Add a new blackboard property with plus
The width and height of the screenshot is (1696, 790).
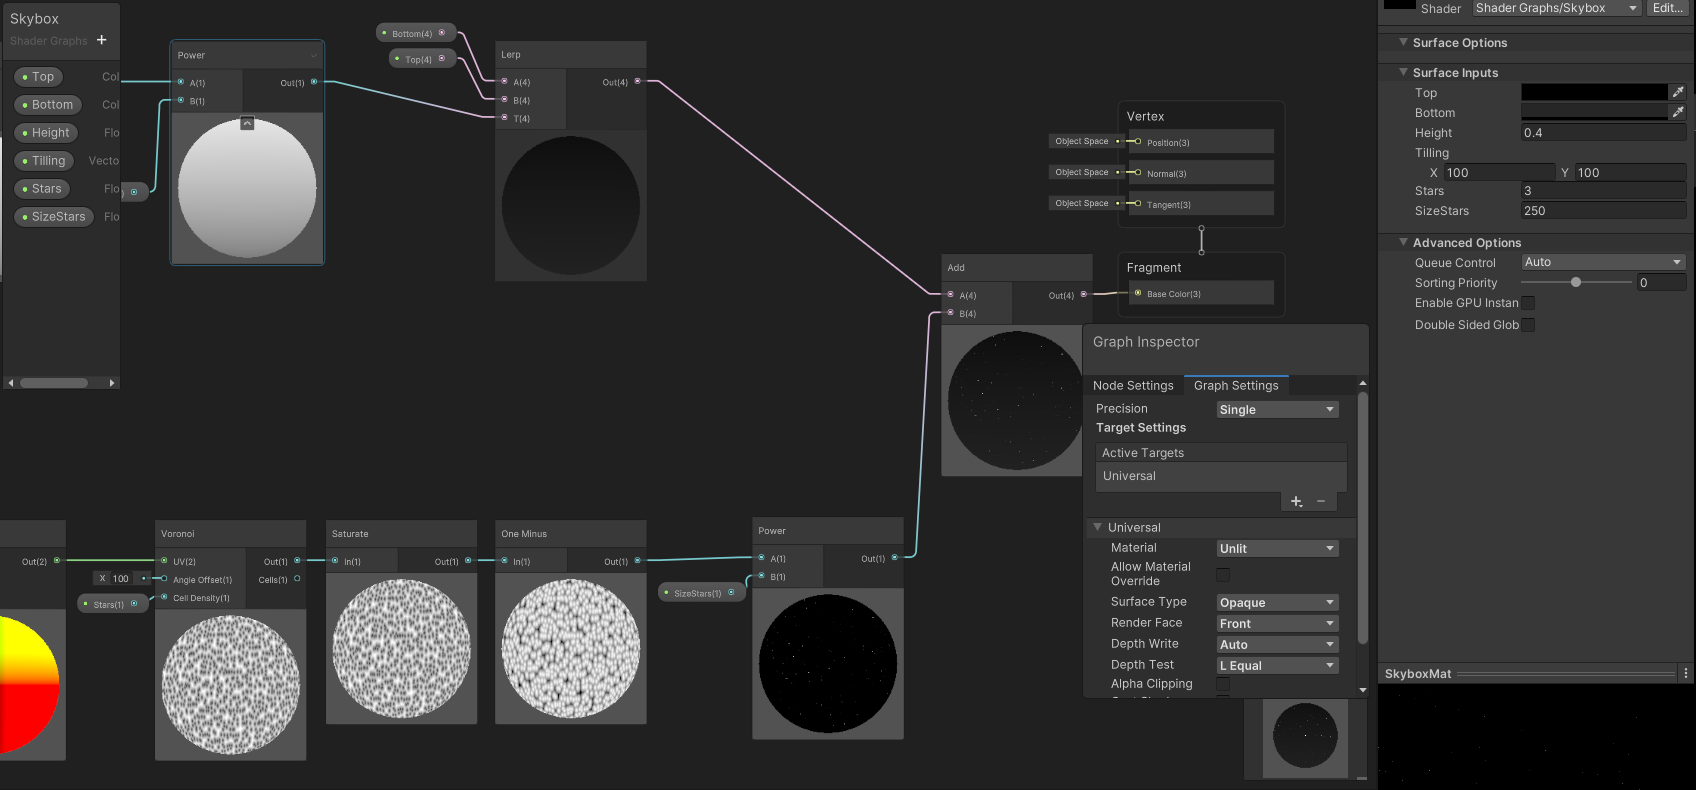pos(101,40)
